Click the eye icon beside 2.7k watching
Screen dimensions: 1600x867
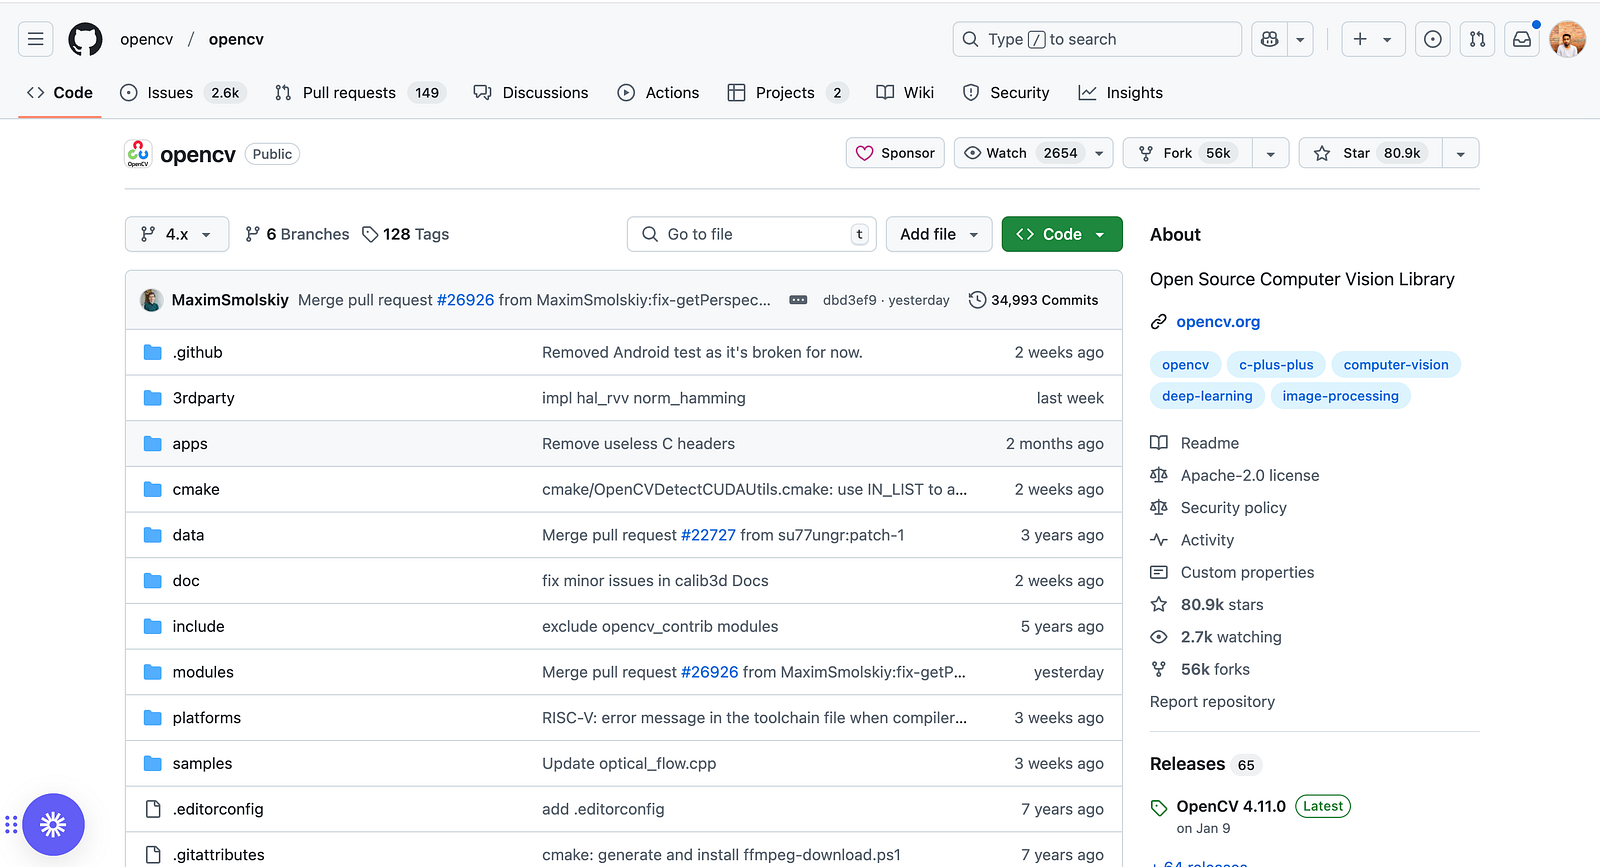coord(1159,637)
